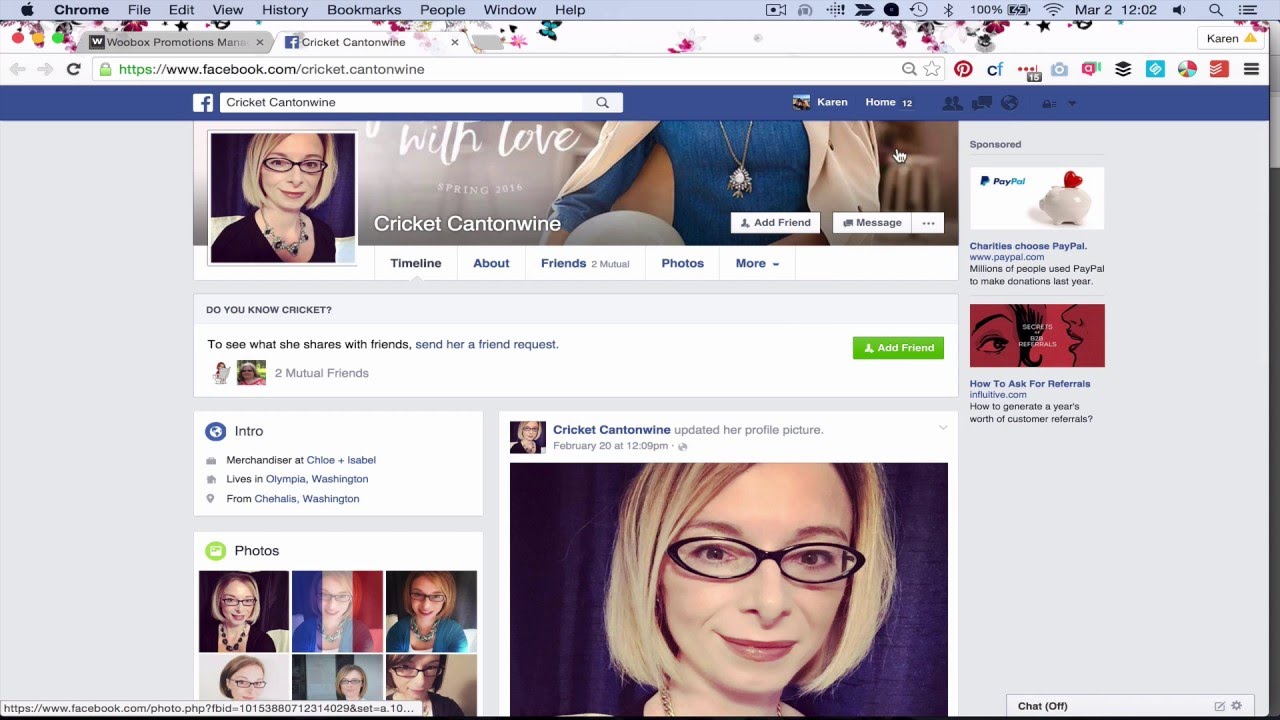The width and height of the screenshot is (1280, 720).
Task: Click the cf extension icon
Action: coord(995,69)
